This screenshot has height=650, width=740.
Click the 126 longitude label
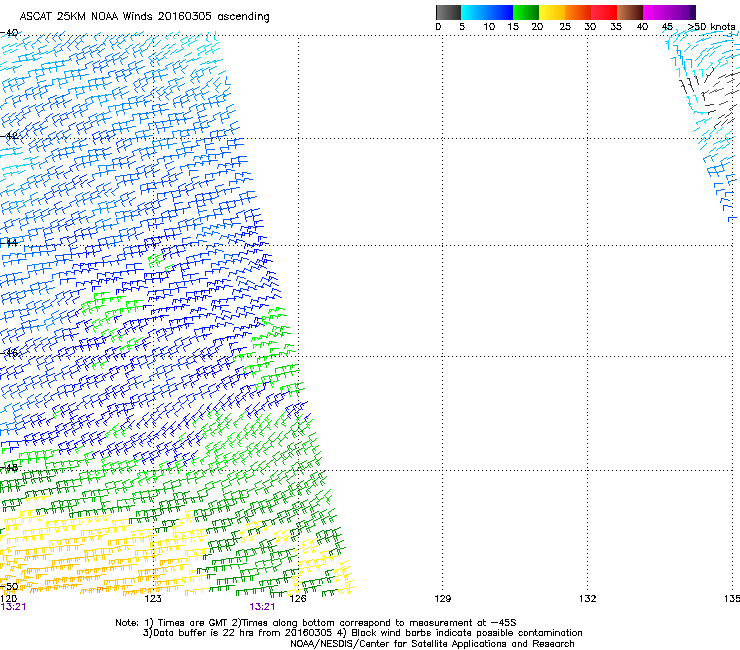click(298, 599)
